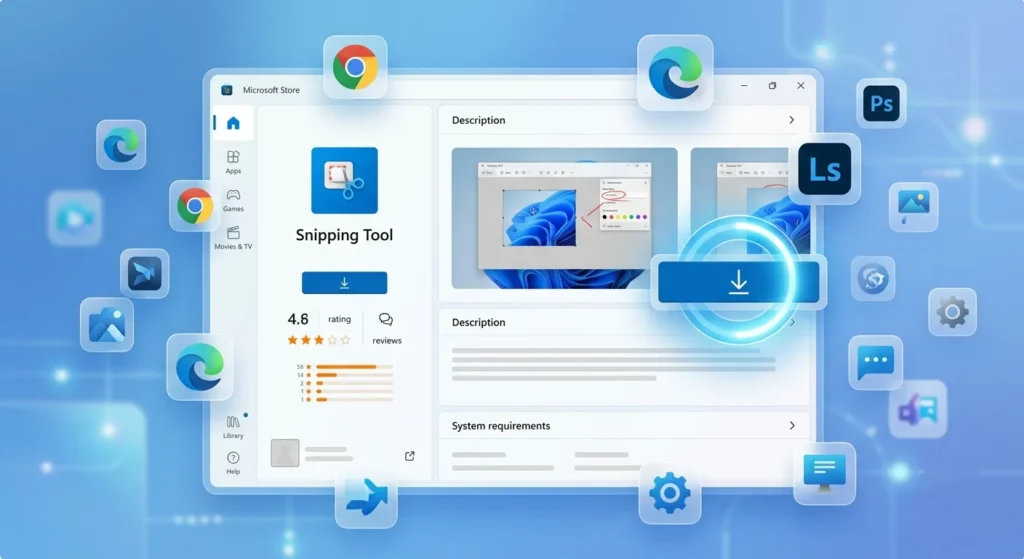This screenshot has width=1024, height=559.
Task: Click the lower Description heading
Action: pyautogui.click(x=479, y=323)
